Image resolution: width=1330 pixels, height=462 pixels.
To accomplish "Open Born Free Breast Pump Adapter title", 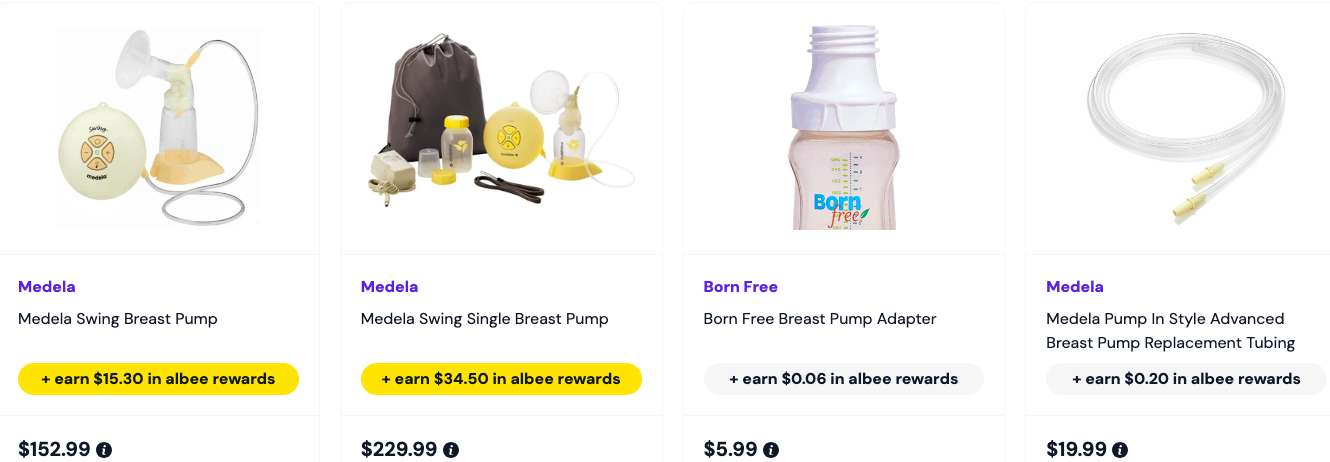I will tap(820, 319).
